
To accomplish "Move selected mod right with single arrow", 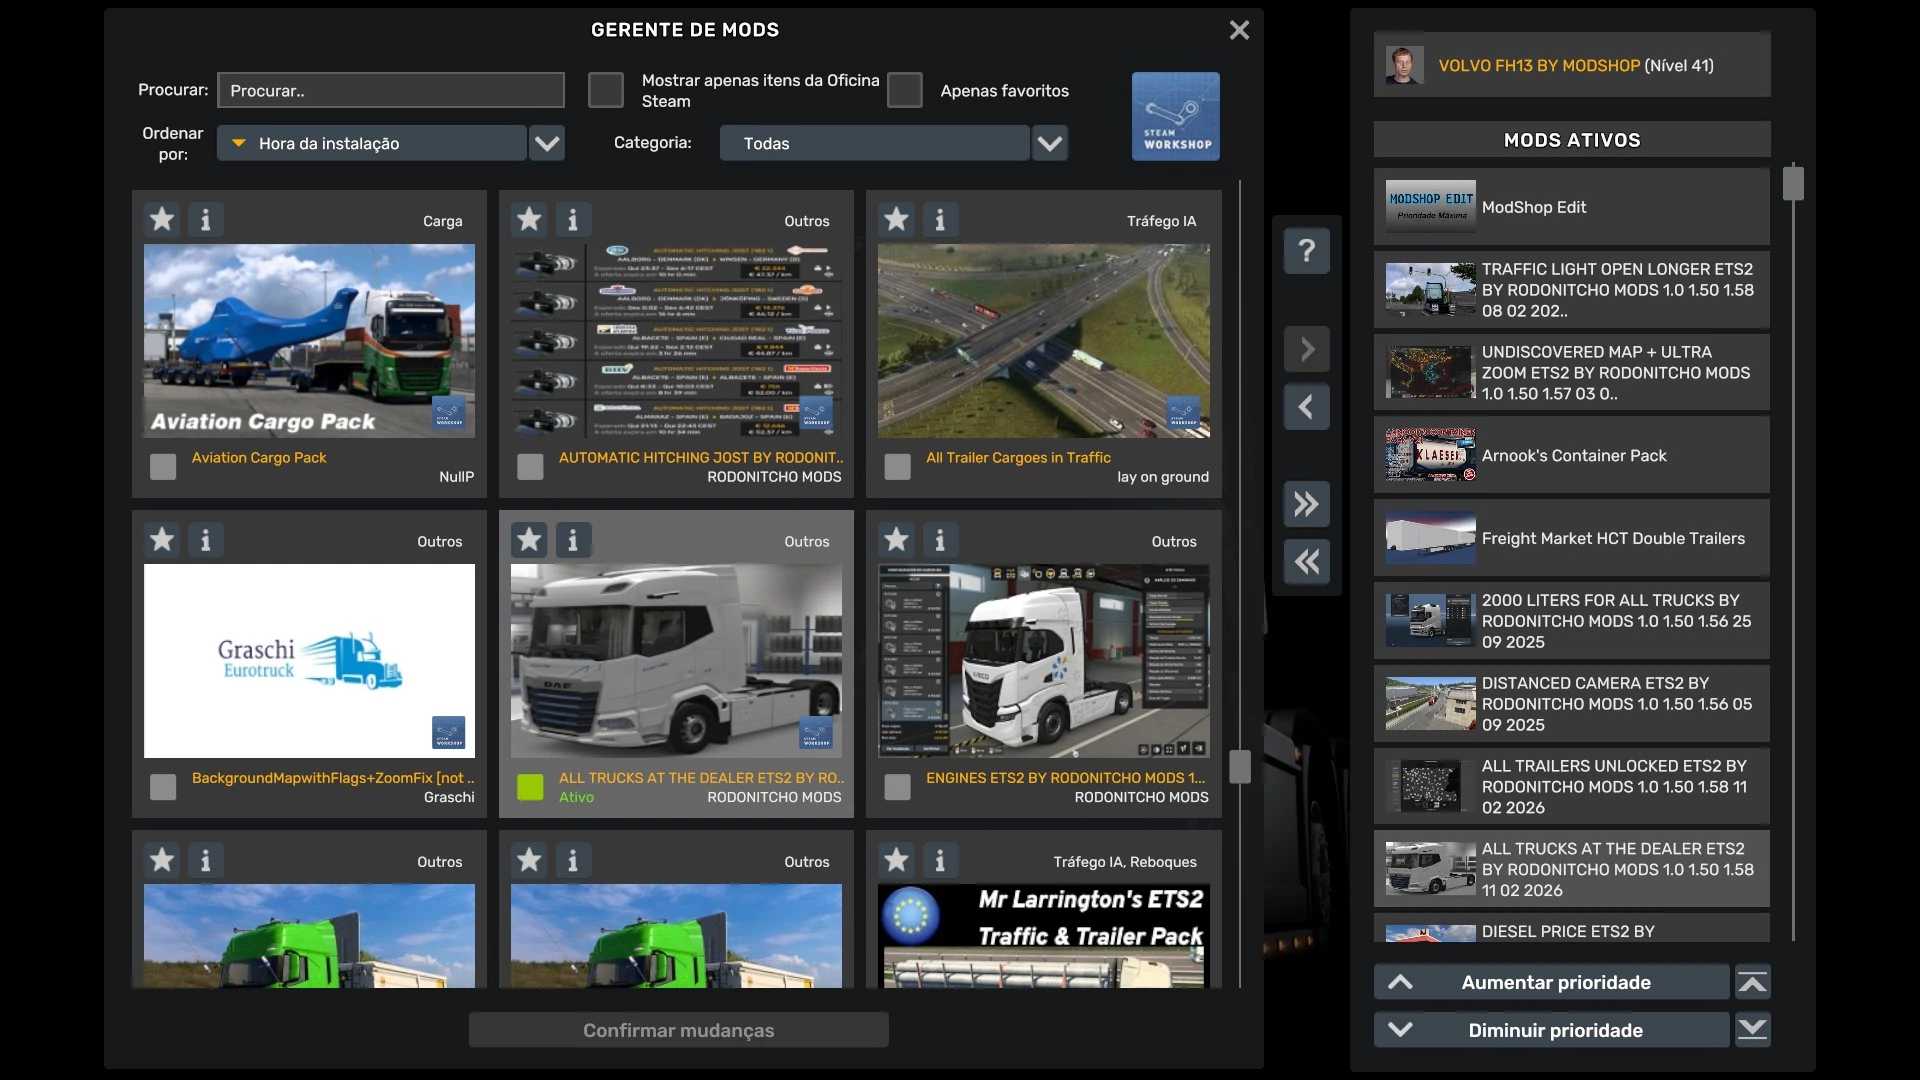I will 1306,349.
